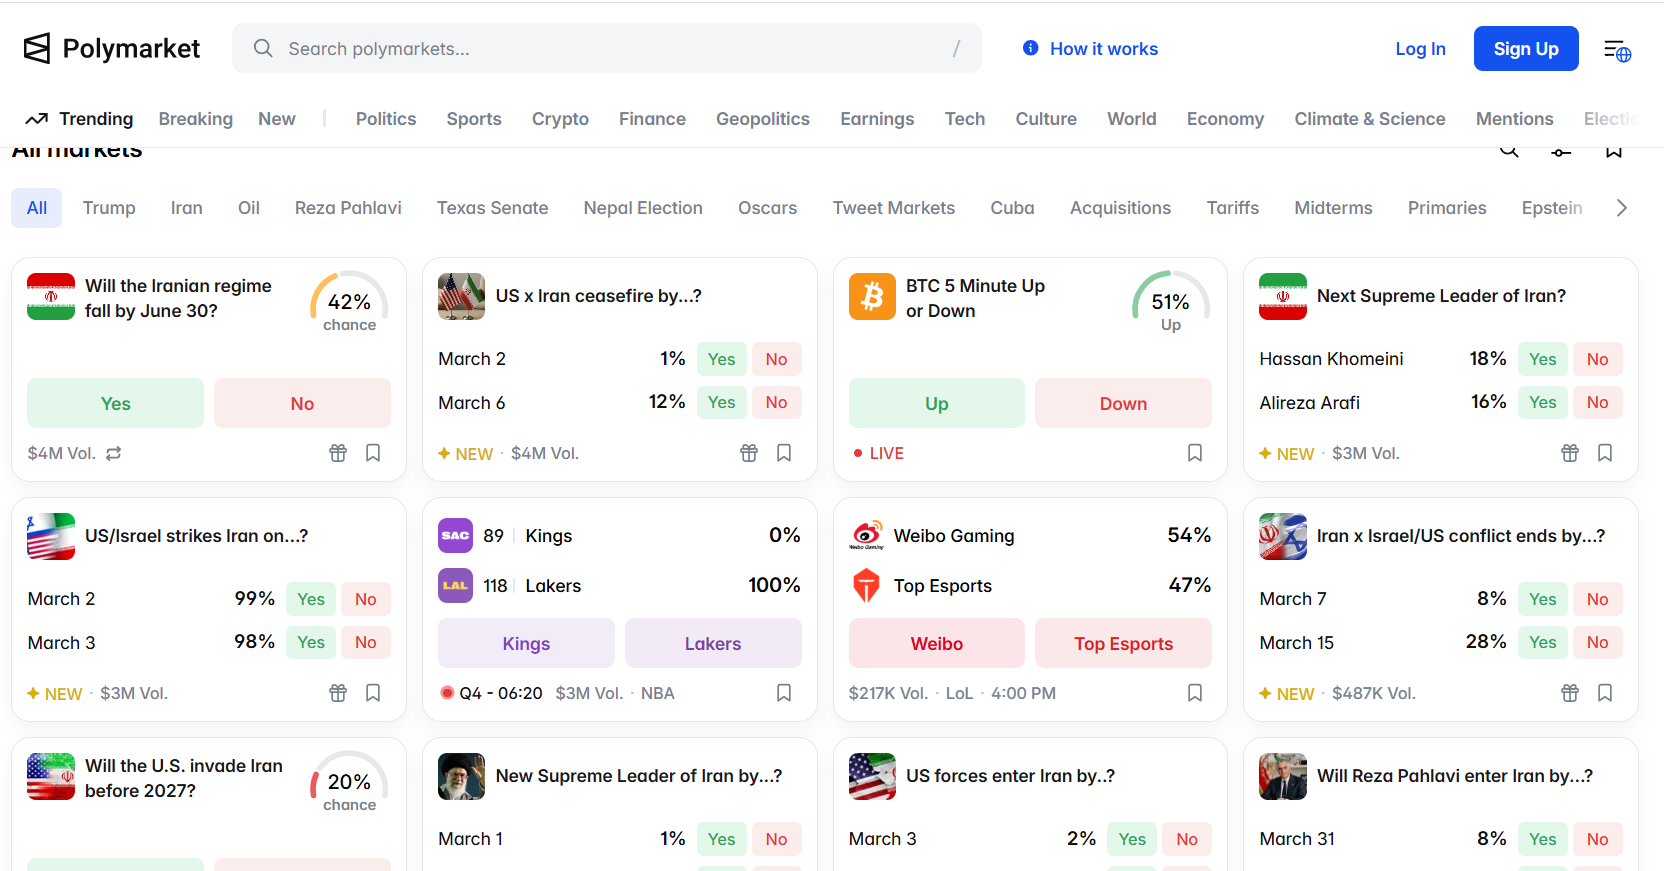The width and height of the screenshot is (1664, 871).
Task: Gift icon on US/Israel strikes Iran card
Action: [338, 693]
